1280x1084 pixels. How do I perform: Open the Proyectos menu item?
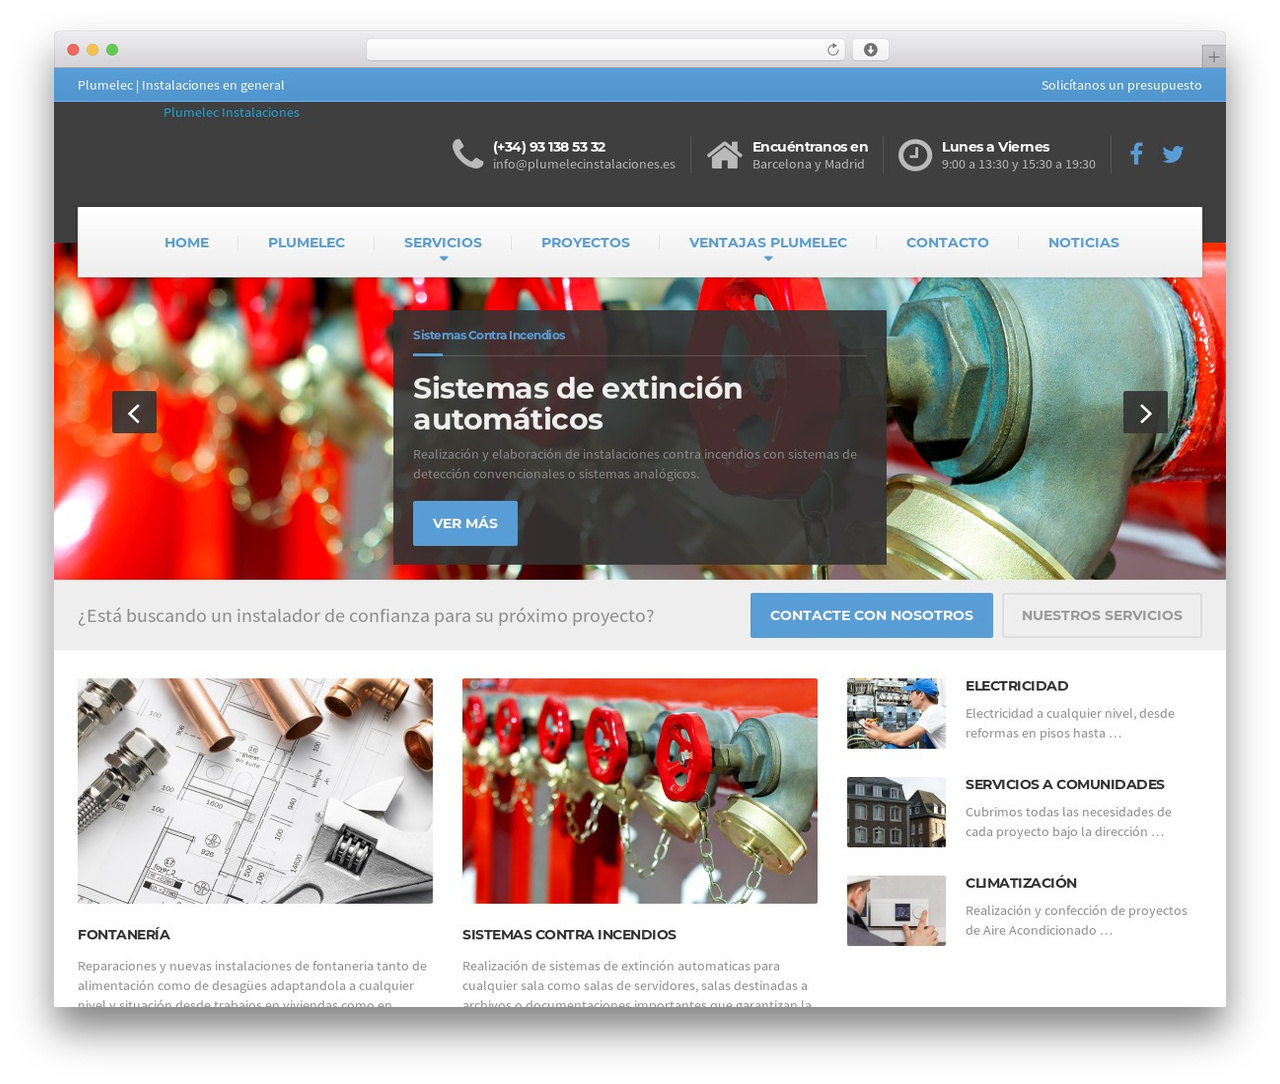click(585, 242)
